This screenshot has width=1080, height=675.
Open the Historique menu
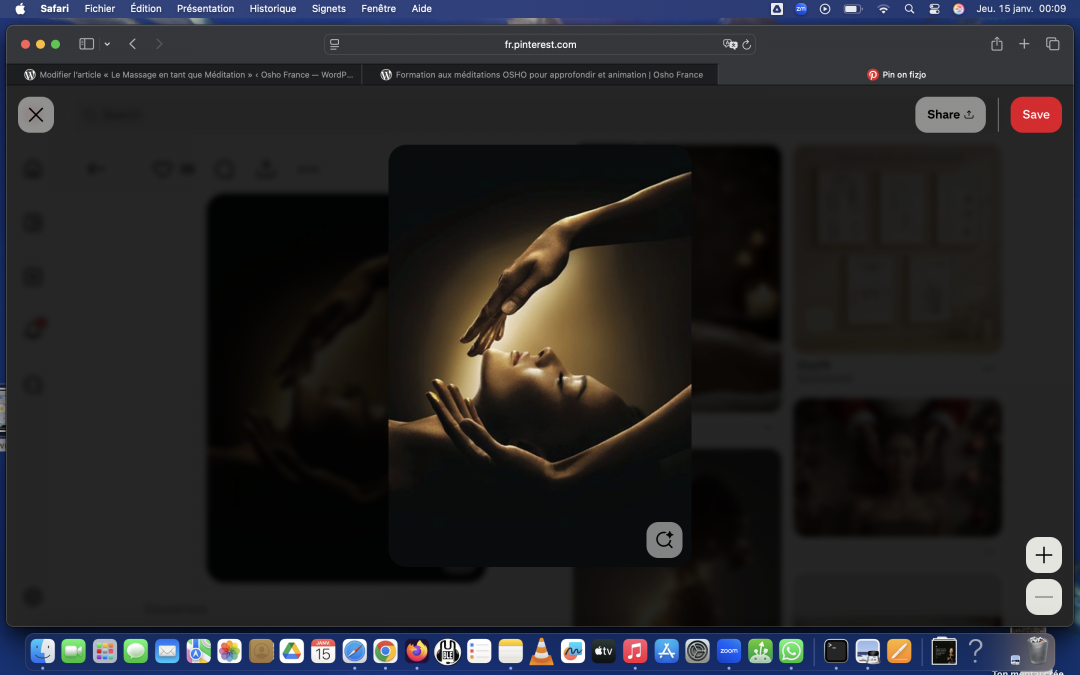[x=272, y=8]
